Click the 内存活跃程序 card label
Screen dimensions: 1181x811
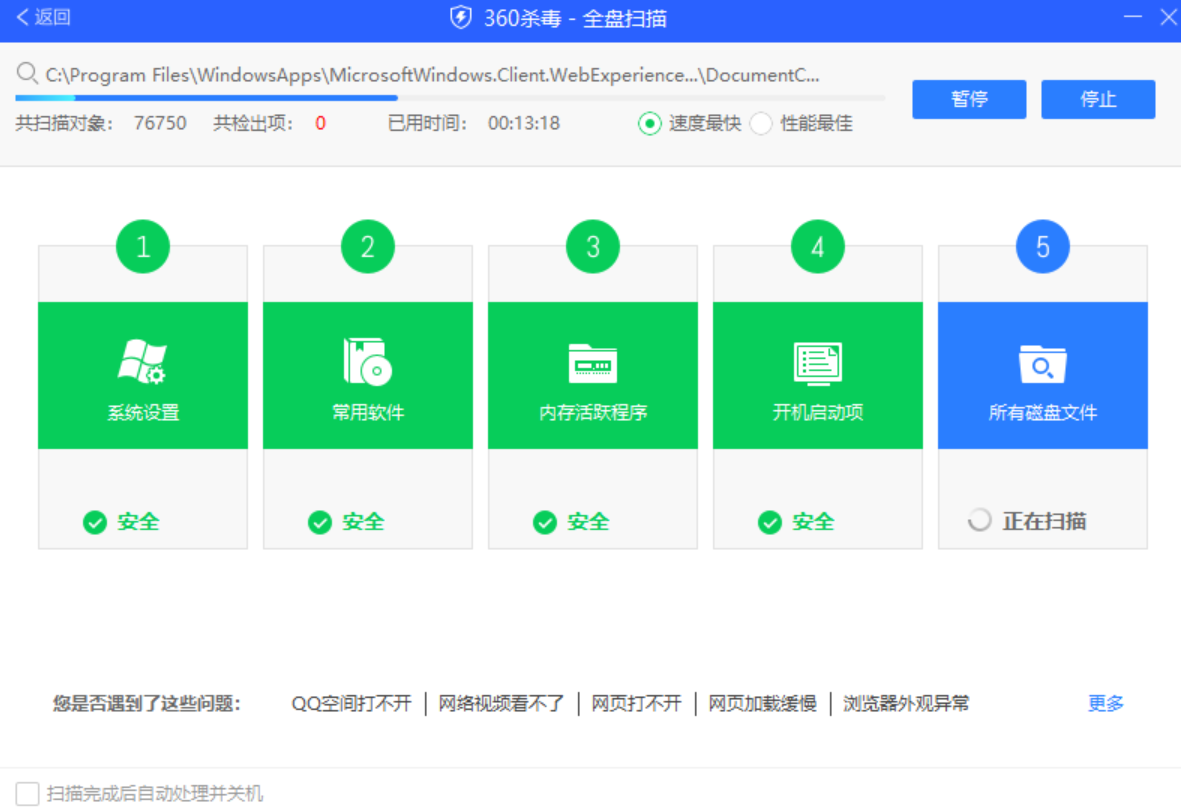593,413
